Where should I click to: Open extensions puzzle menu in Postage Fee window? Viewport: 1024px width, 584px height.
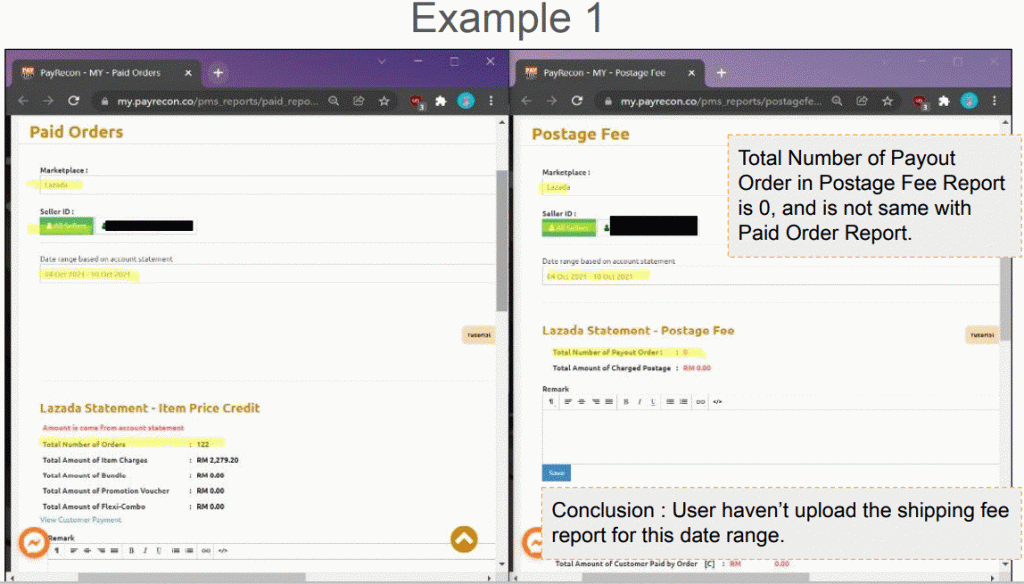tap(944, 101)
